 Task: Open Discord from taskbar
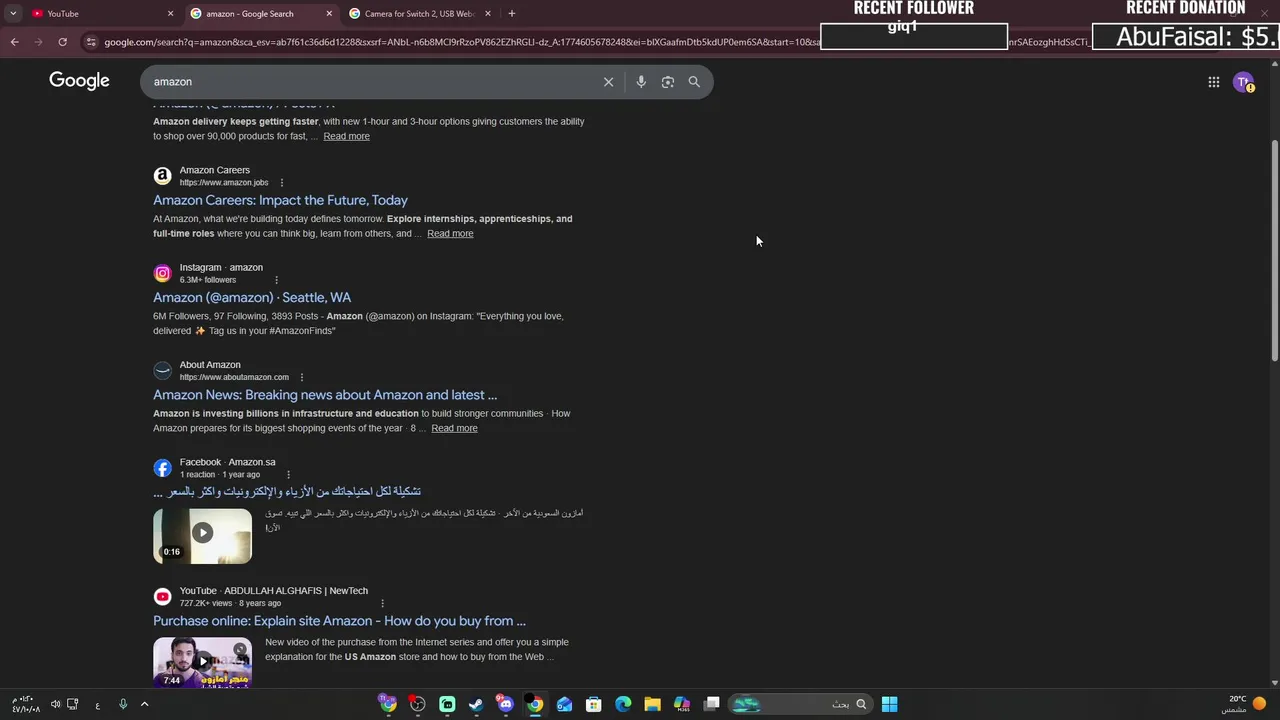point(505,704)
